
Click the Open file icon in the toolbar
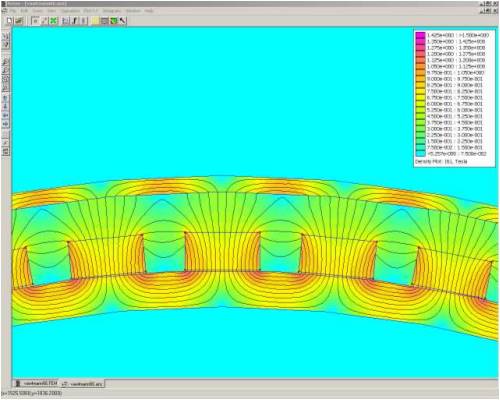click(x=19, y=21)
